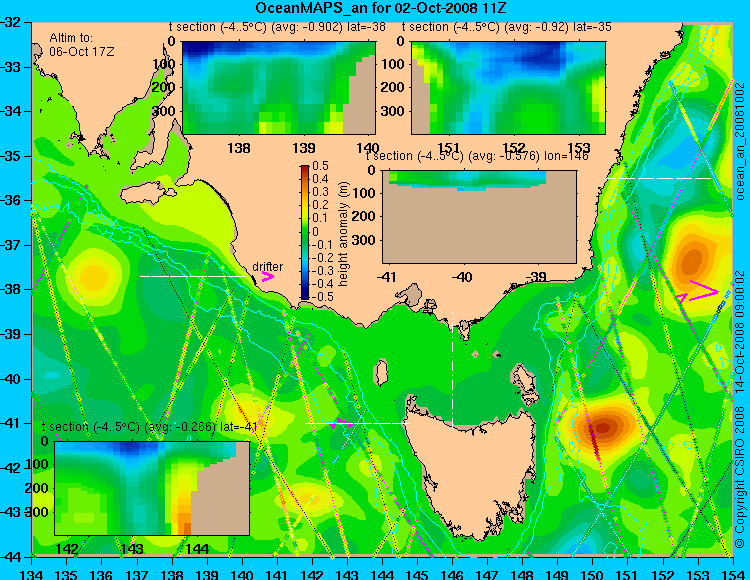The width and height of the screenshot is (750, 580).
Task: Click the dark red warm eddy east of Tasmania
Action: pyautogui.click(x=603, y=427)
